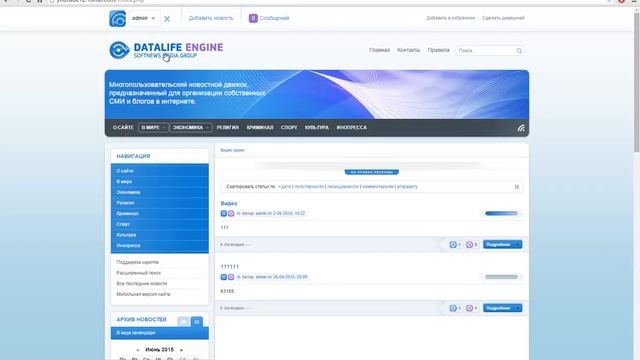Click the small blue pill button above sorting
640x360 pixels.
click(x=371, y=172)
